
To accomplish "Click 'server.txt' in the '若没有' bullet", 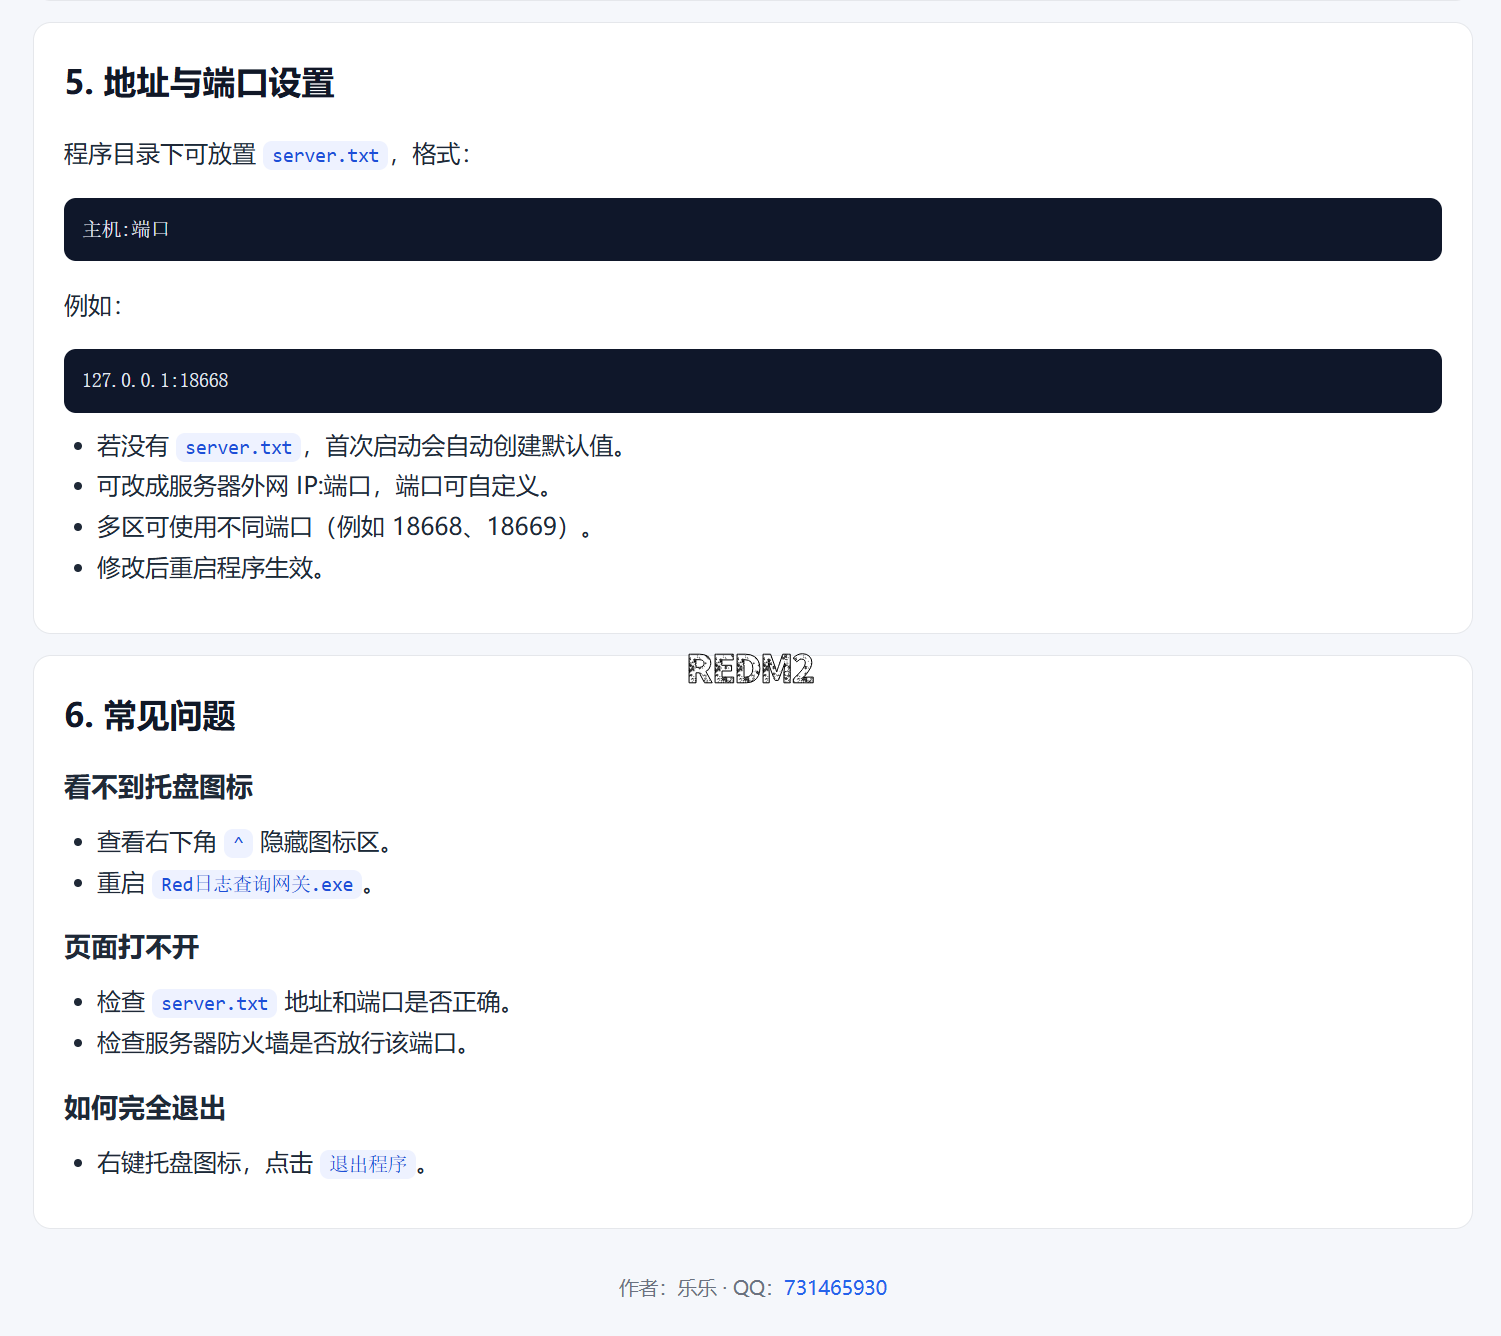I will [x=238, y=448].
